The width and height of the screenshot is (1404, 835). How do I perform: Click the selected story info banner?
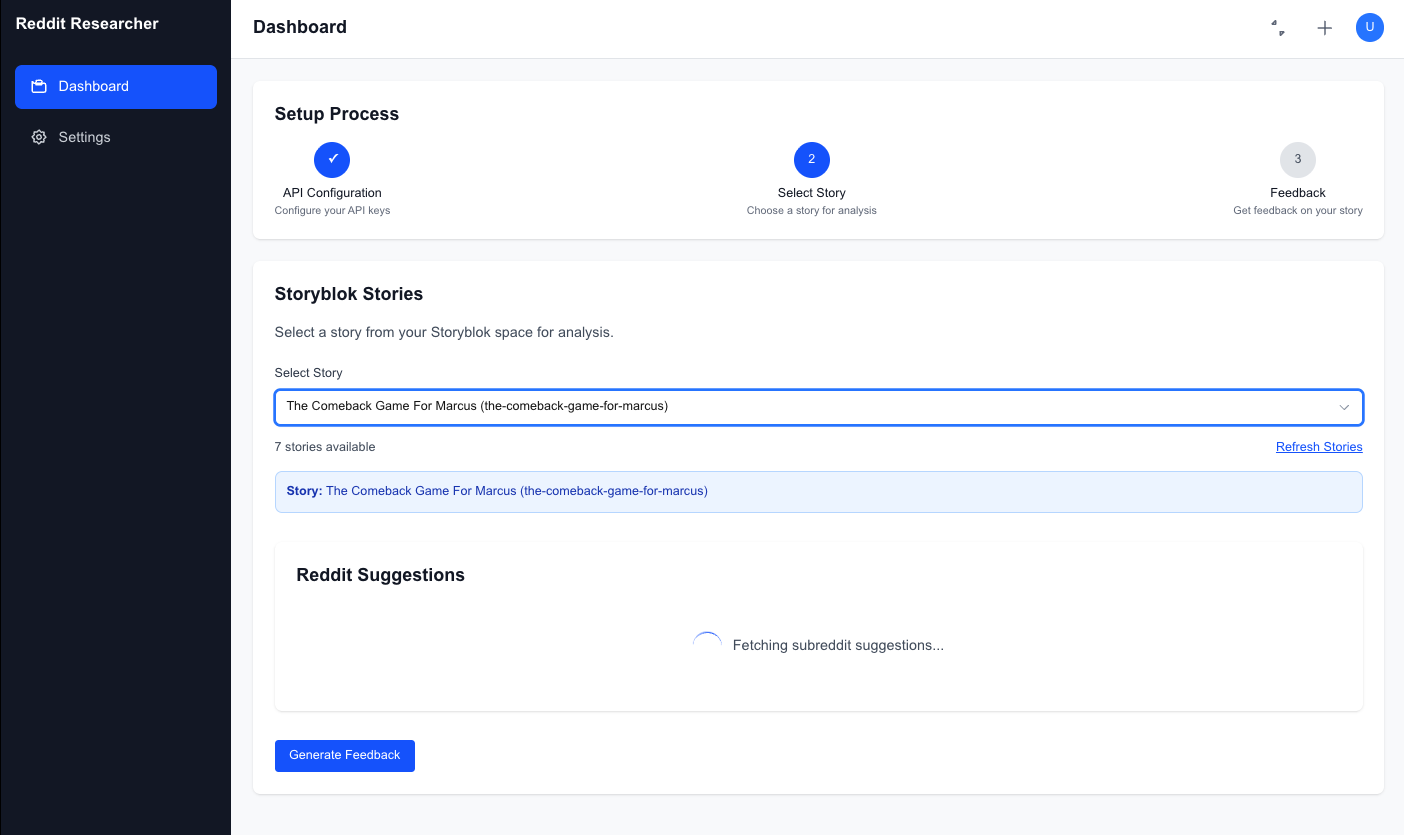(x=819, y=492)
